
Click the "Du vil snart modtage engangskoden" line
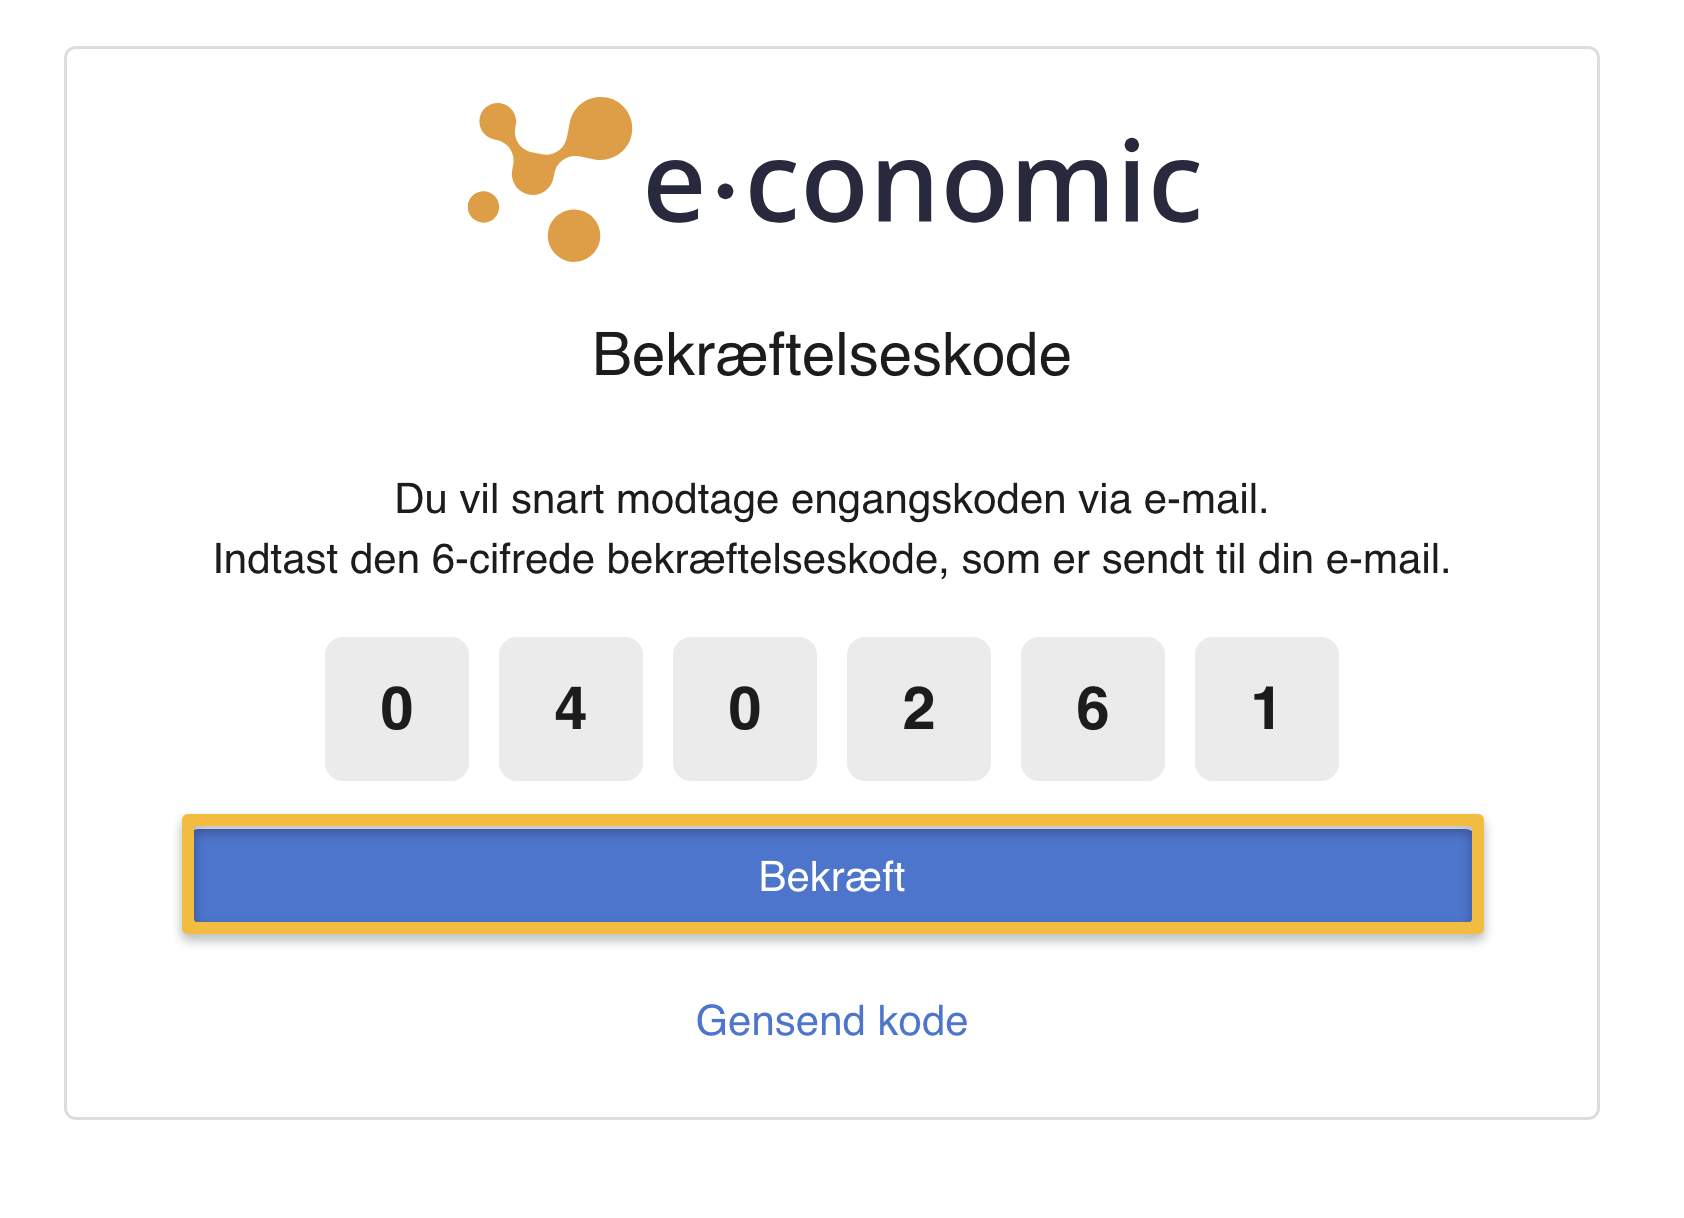tap(832, 499)
